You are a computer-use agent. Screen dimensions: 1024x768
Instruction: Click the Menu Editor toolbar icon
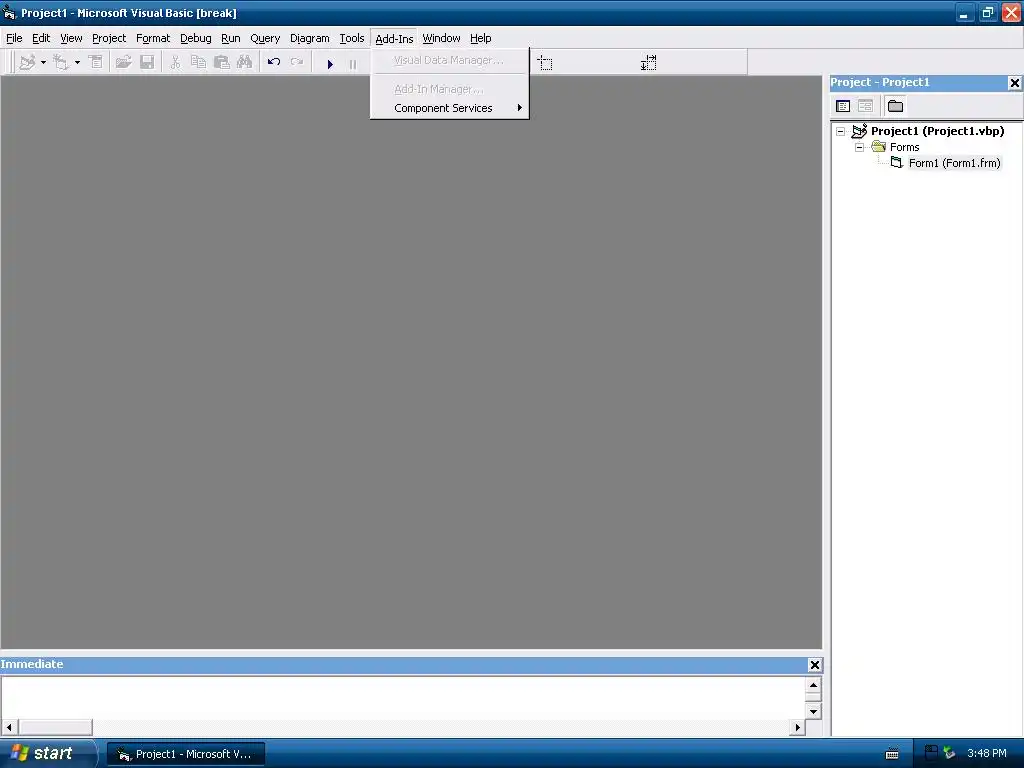coord(96,63)
